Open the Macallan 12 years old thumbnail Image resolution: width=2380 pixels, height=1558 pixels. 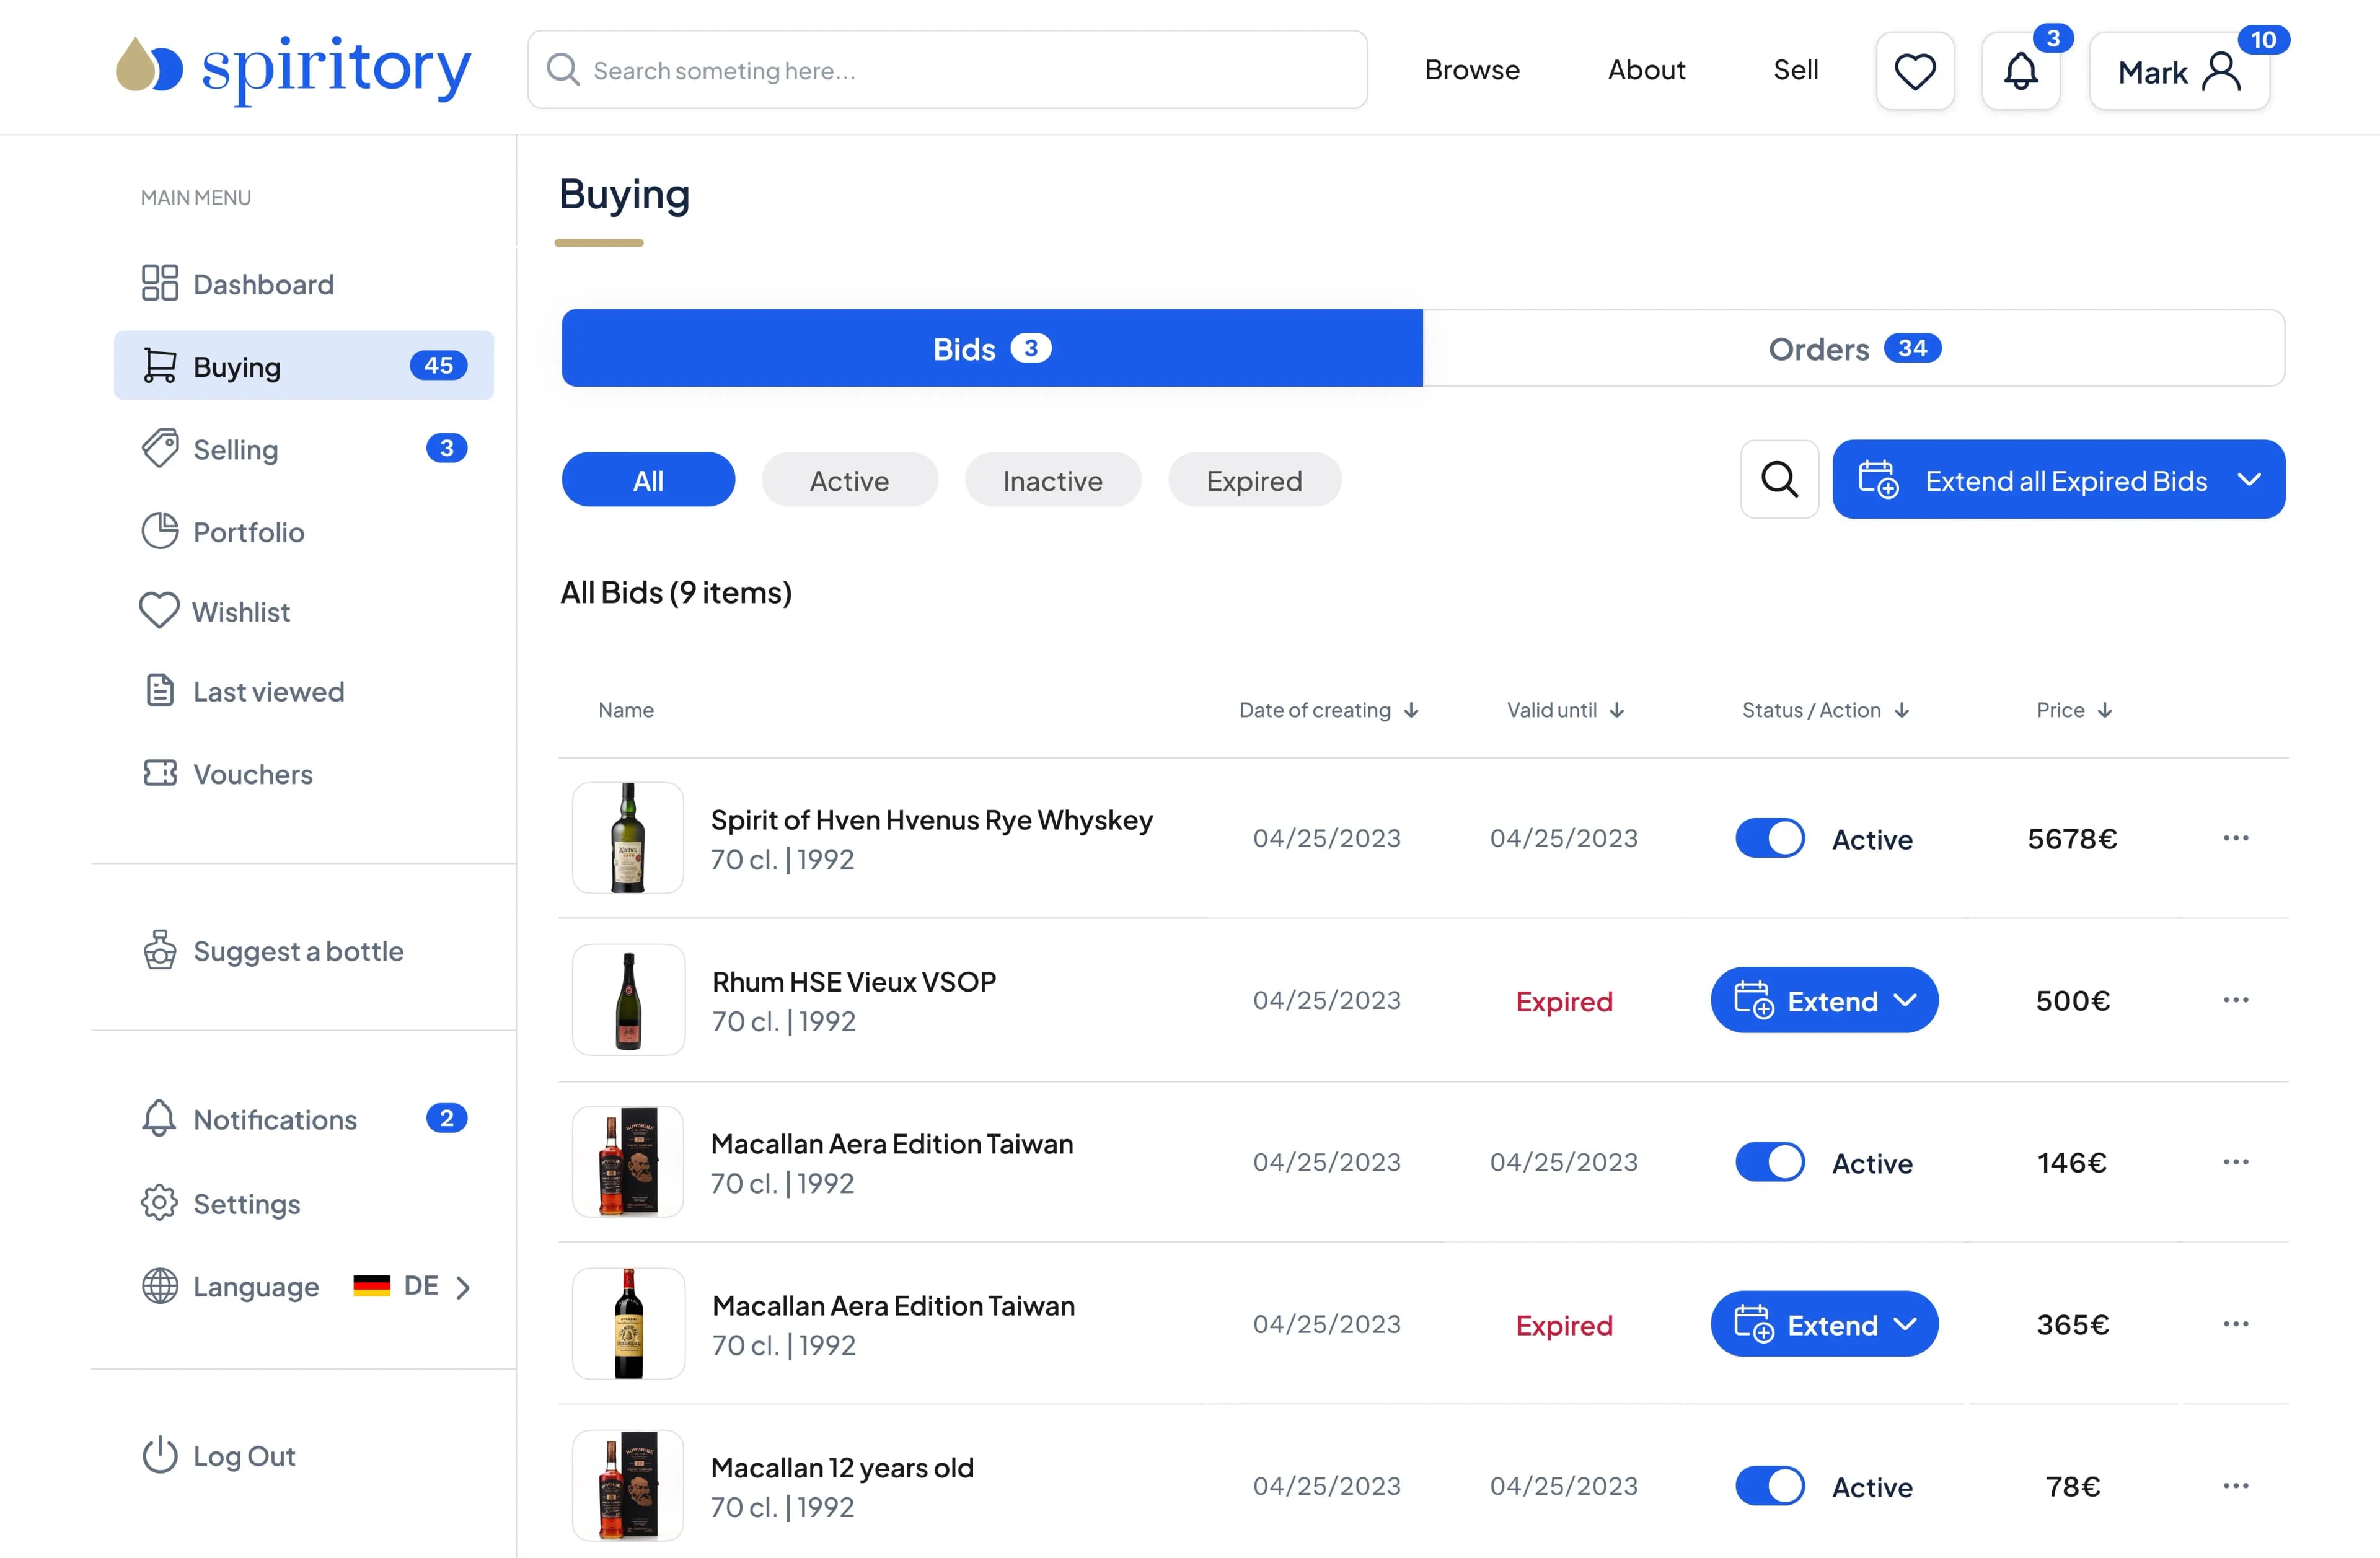[628, 1486]
